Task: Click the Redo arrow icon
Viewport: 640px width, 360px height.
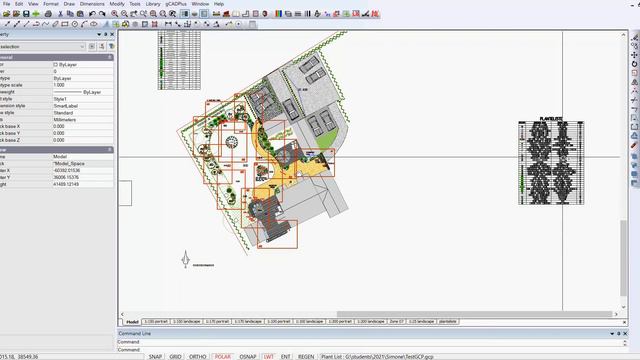Action: click(102, 14)
